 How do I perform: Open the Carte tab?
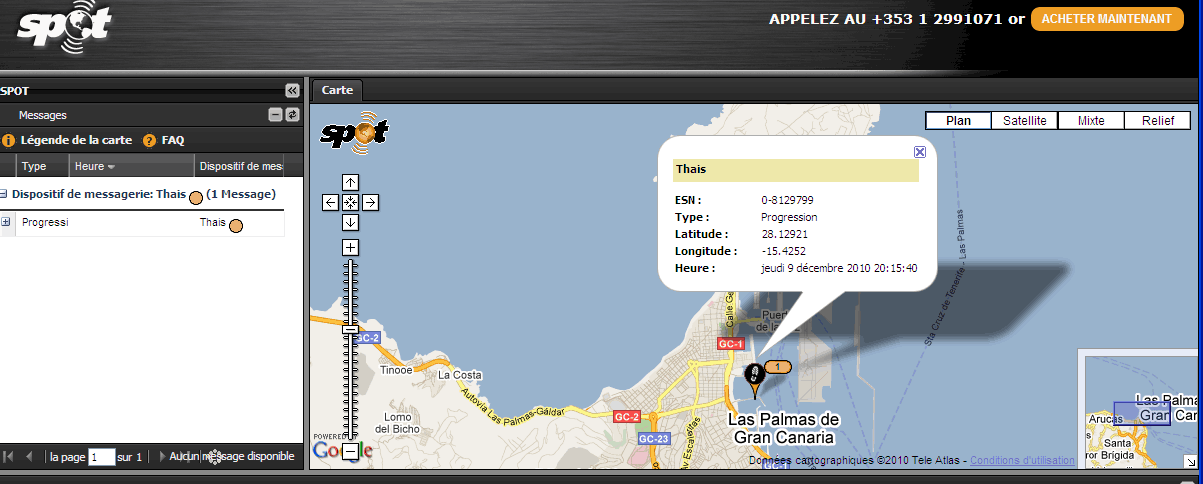click(x=337, y=90)
